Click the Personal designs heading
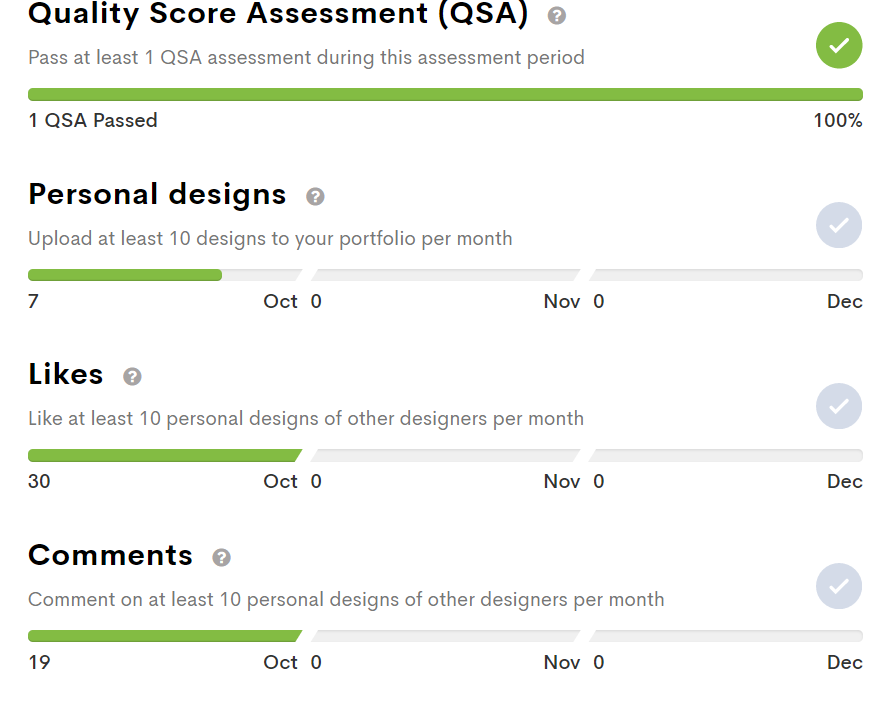This screenshot has height=707, width=895. point(157,194)
